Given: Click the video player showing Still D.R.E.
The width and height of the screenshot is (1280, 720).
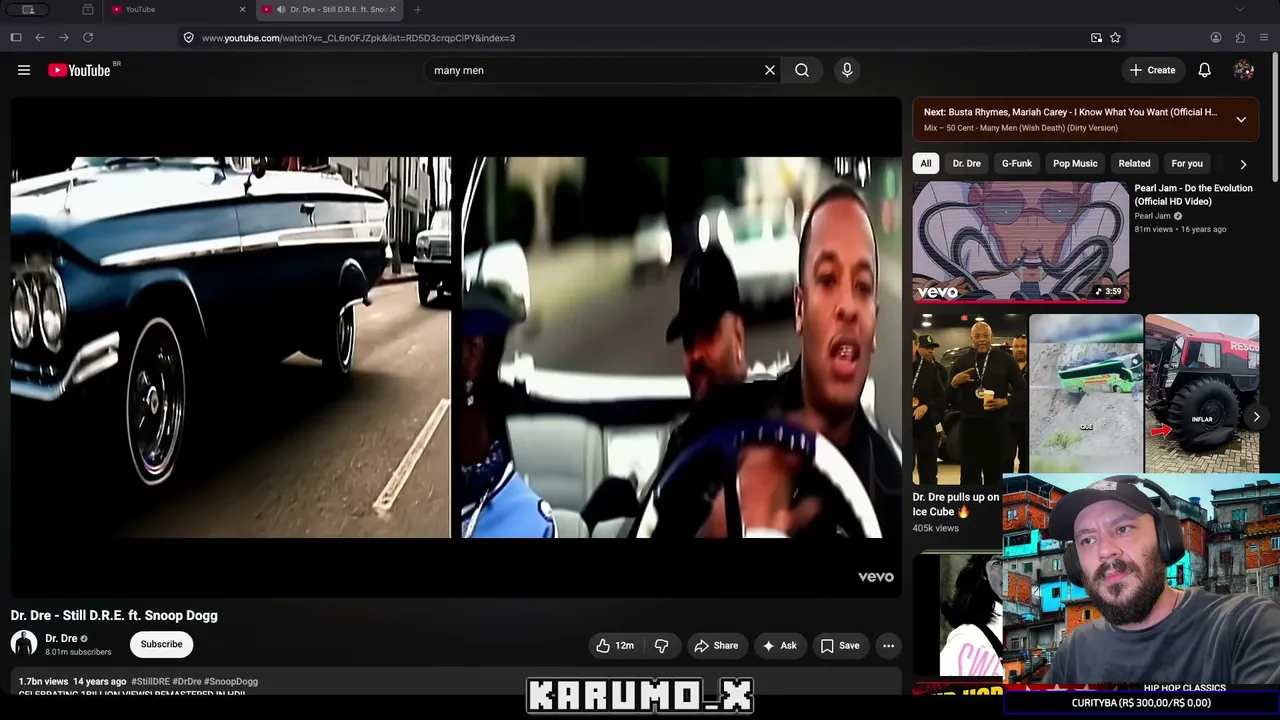Looking at the screenshot, I should (456, 347).
